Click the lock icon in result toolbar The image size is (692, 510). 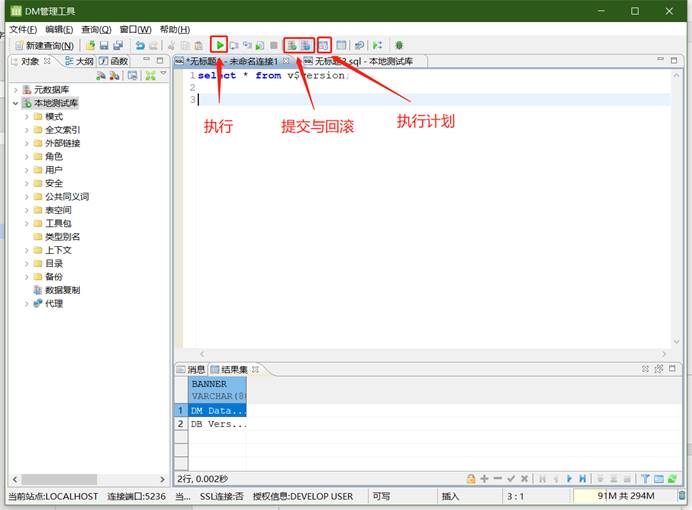coord(471,479)
